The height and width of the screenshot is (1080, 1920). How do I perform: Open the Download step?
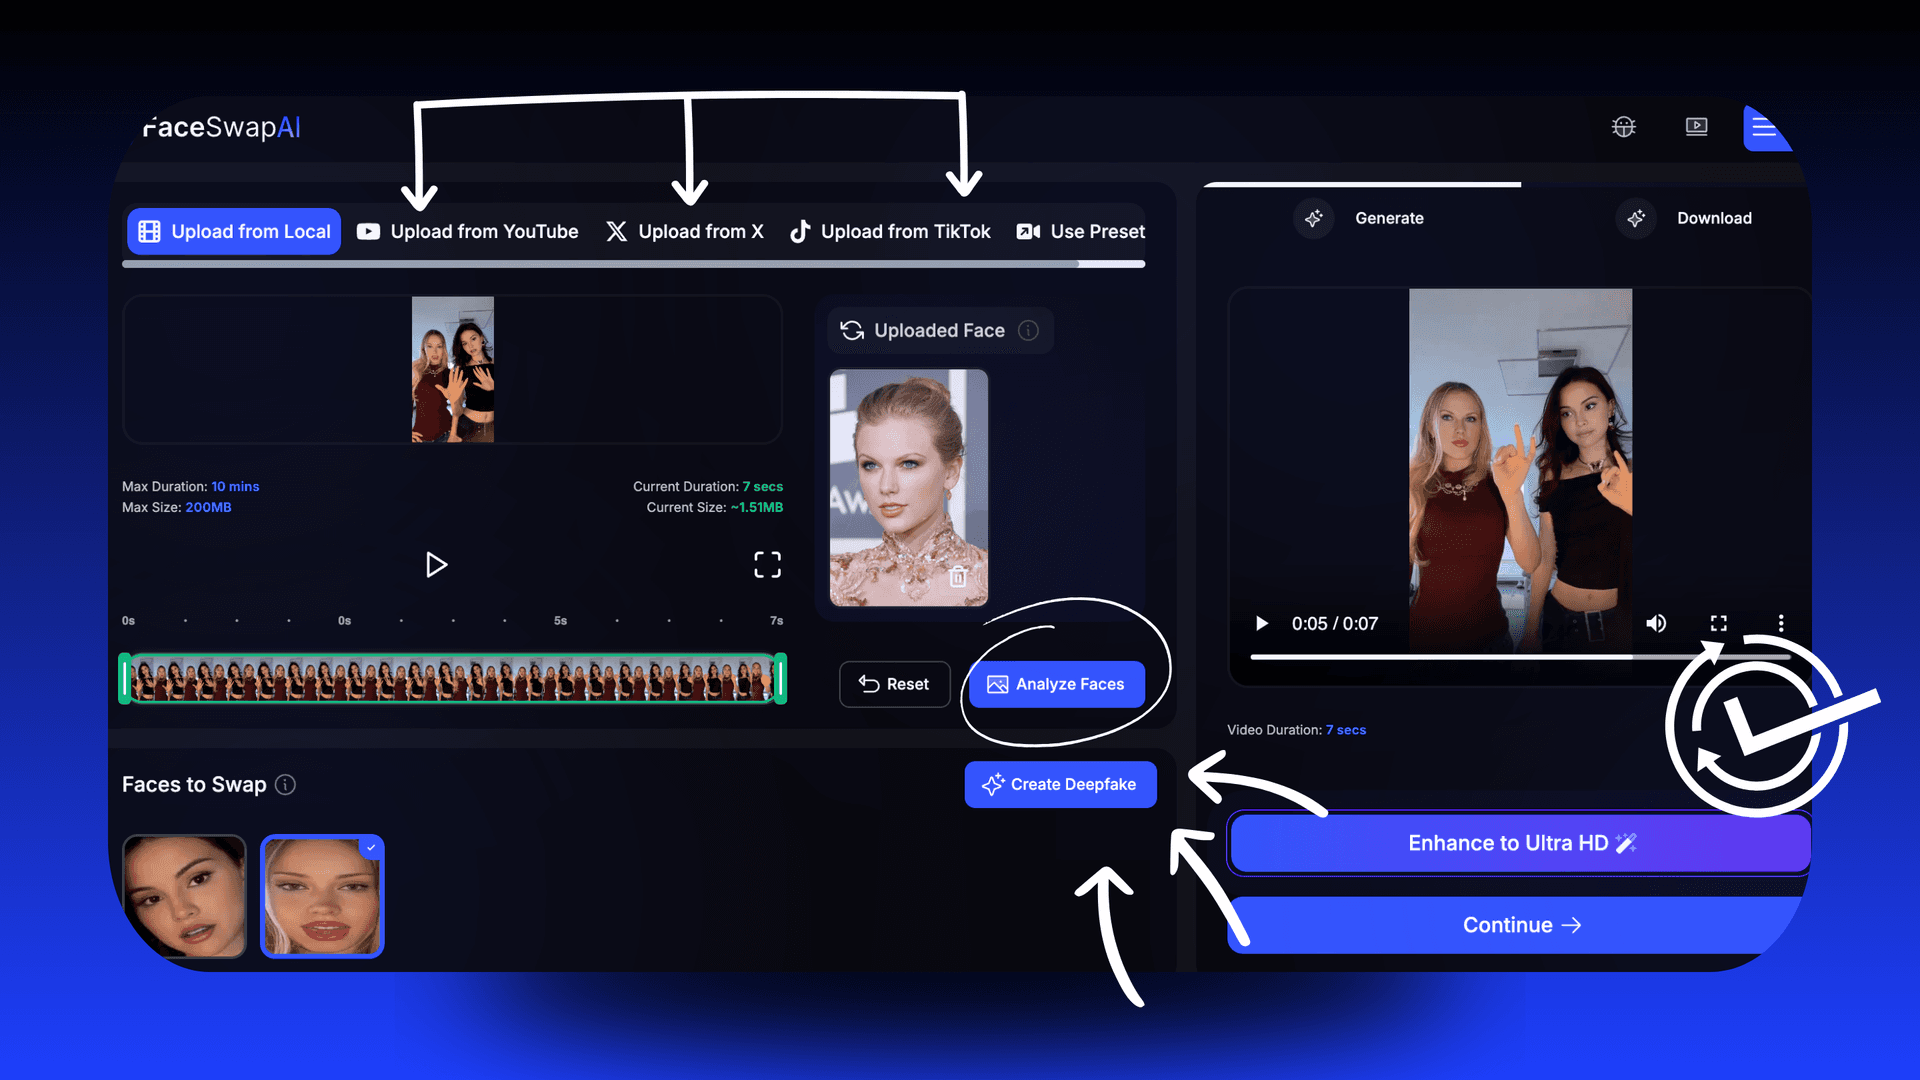tap(1714, 218)
